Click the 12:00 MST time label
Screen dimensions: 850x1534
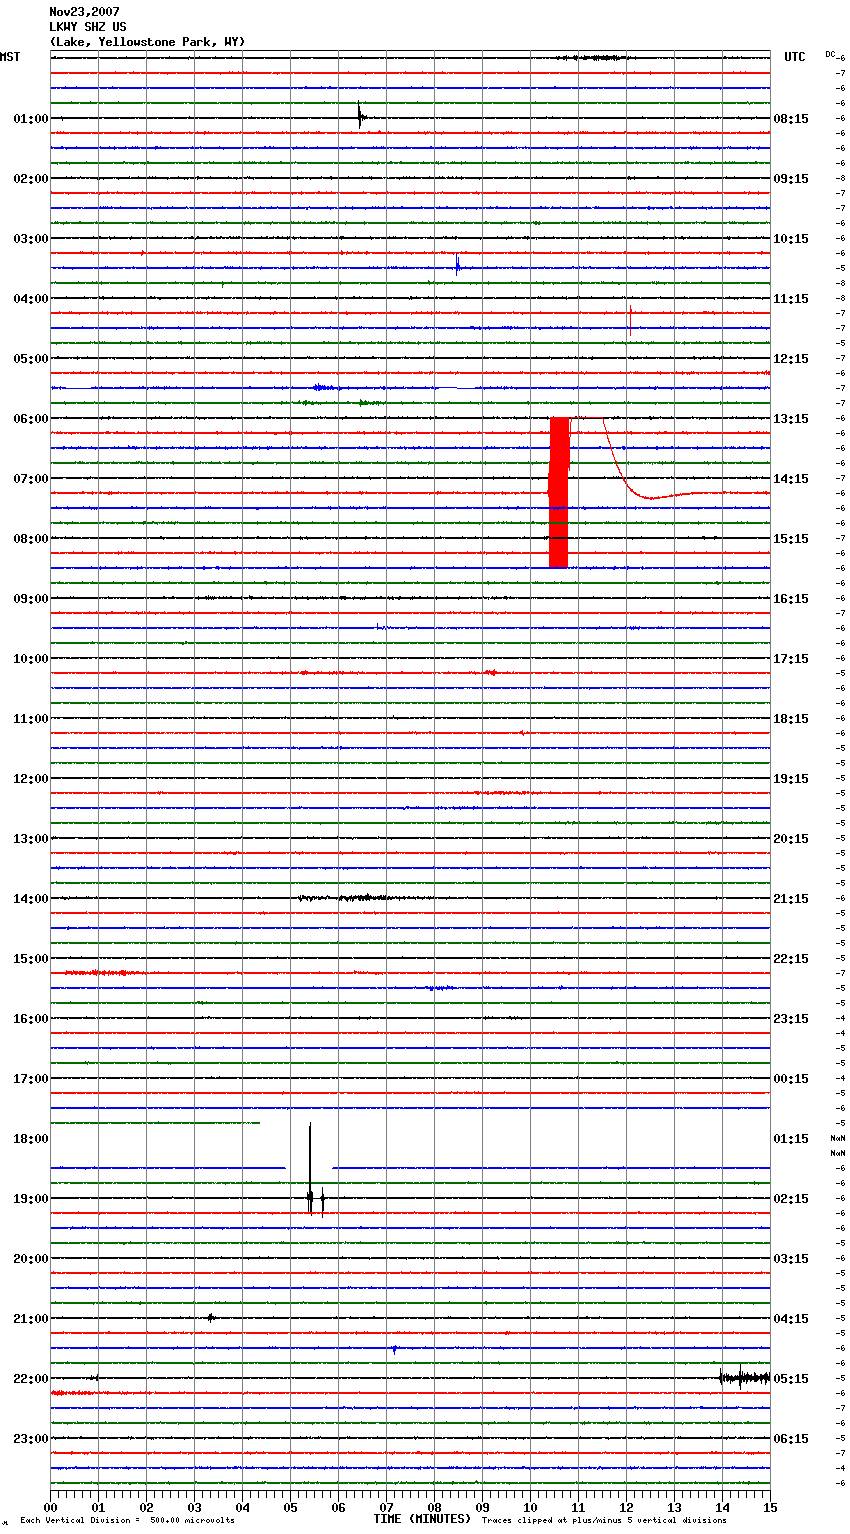pyautogui.click(x=30, y=779)
